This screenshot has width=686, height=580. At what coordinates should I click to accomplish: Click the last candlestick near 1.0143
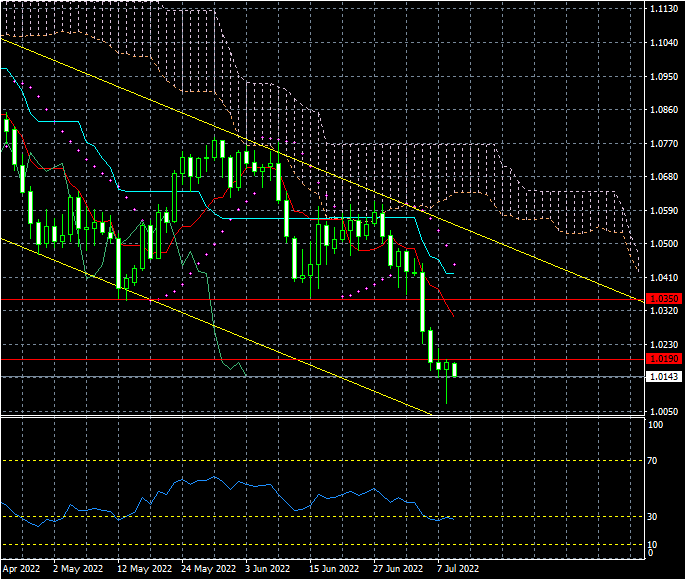click(x=455, y=370)
